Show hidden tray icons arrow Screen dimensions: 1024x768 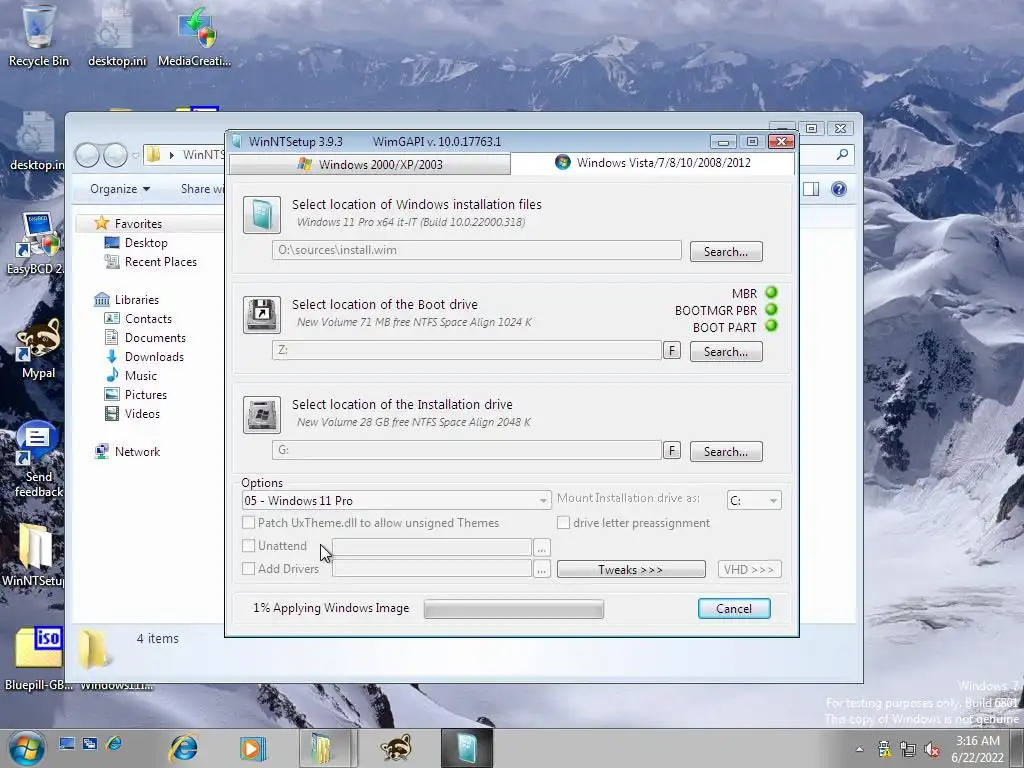859,749
